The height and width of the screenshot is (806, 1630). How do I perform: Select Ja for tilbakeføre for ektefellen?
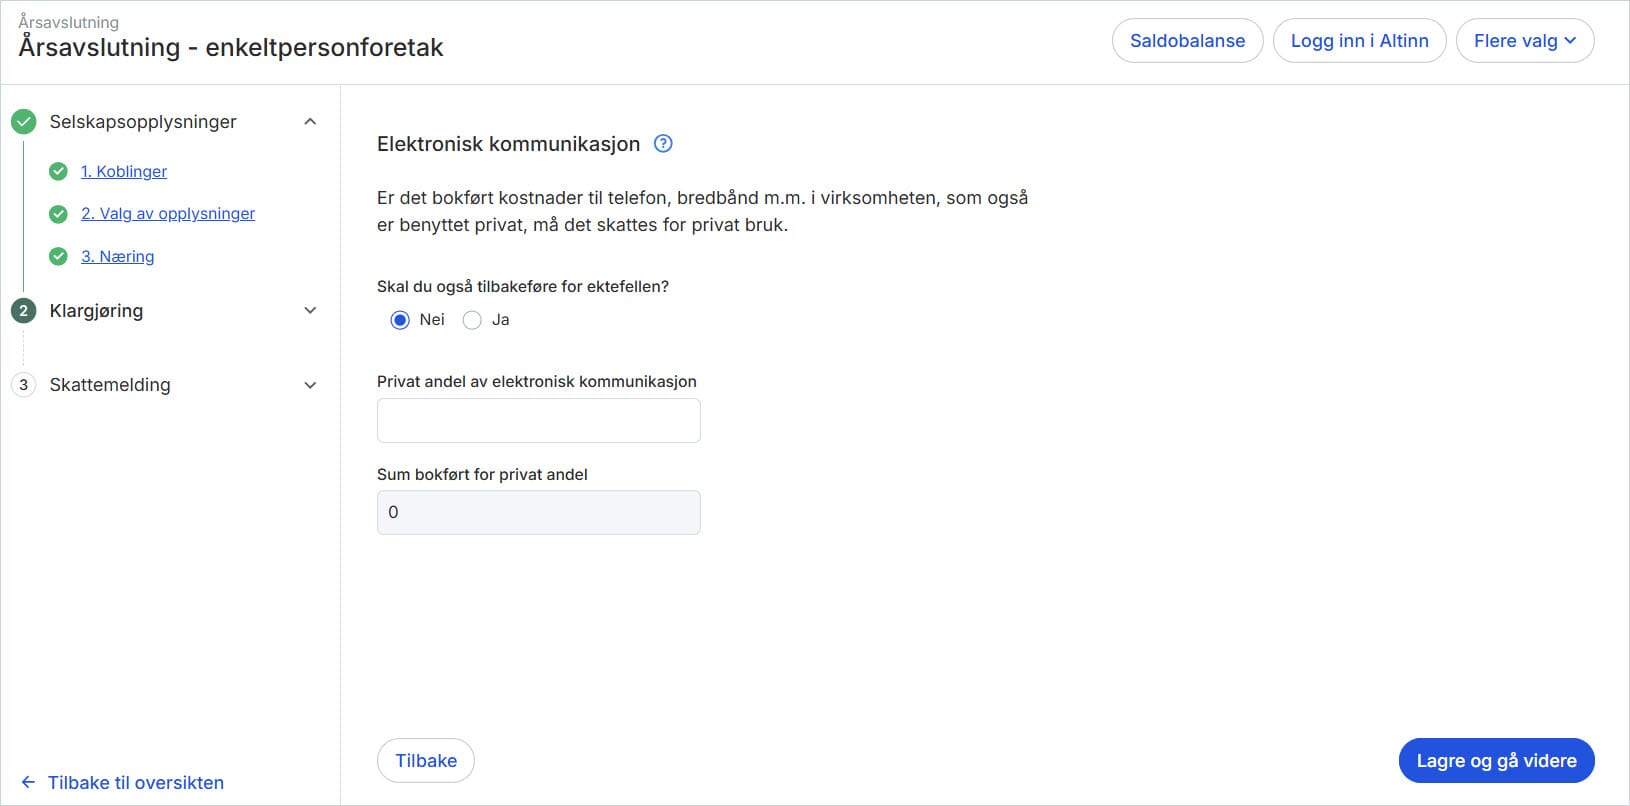coord(471,319)
